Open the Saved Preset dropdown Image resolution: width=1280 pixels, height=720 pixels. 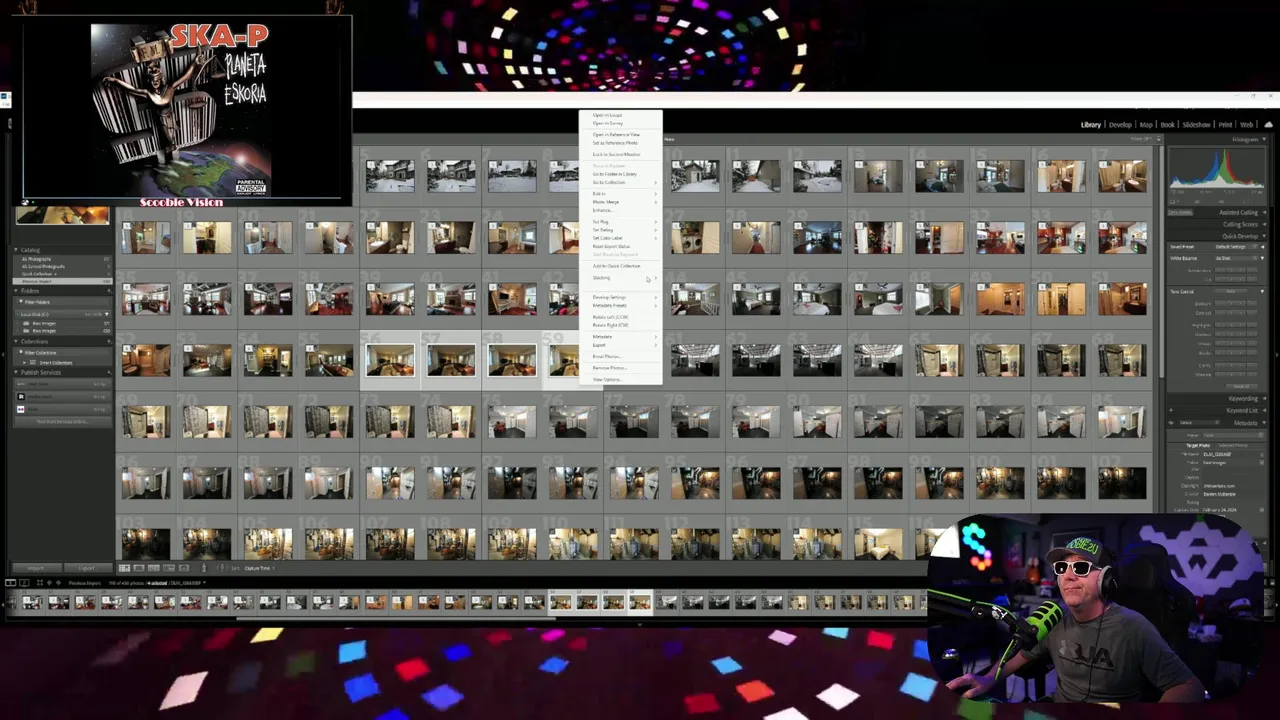[1237, 247]
